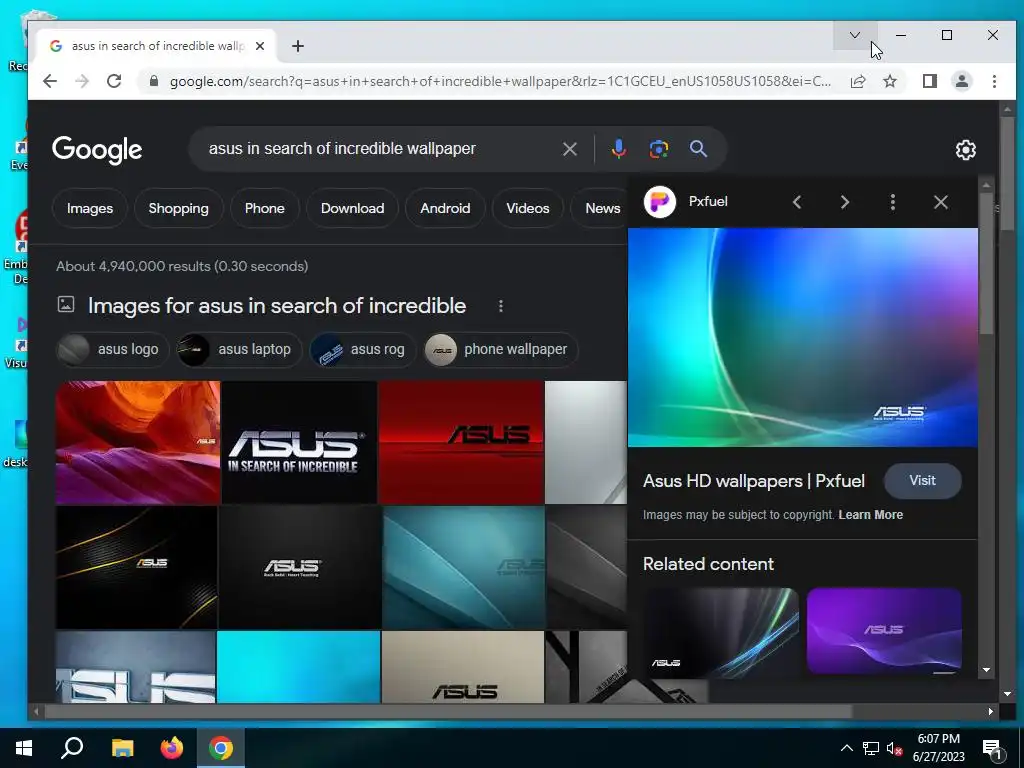Open the beige Asus logo thumbnail
This screenshot has width=1024, height=768.
coord(462,667)
